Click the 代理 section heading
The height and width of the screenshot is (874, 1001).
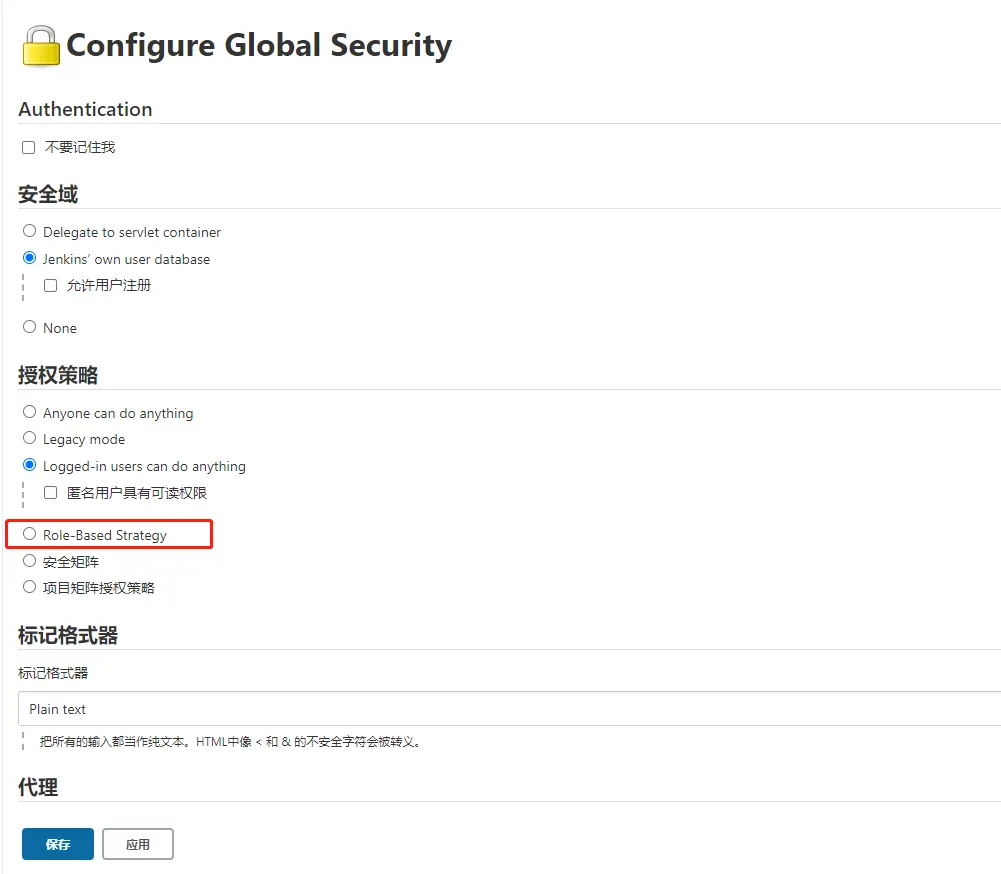coord(38,787)
